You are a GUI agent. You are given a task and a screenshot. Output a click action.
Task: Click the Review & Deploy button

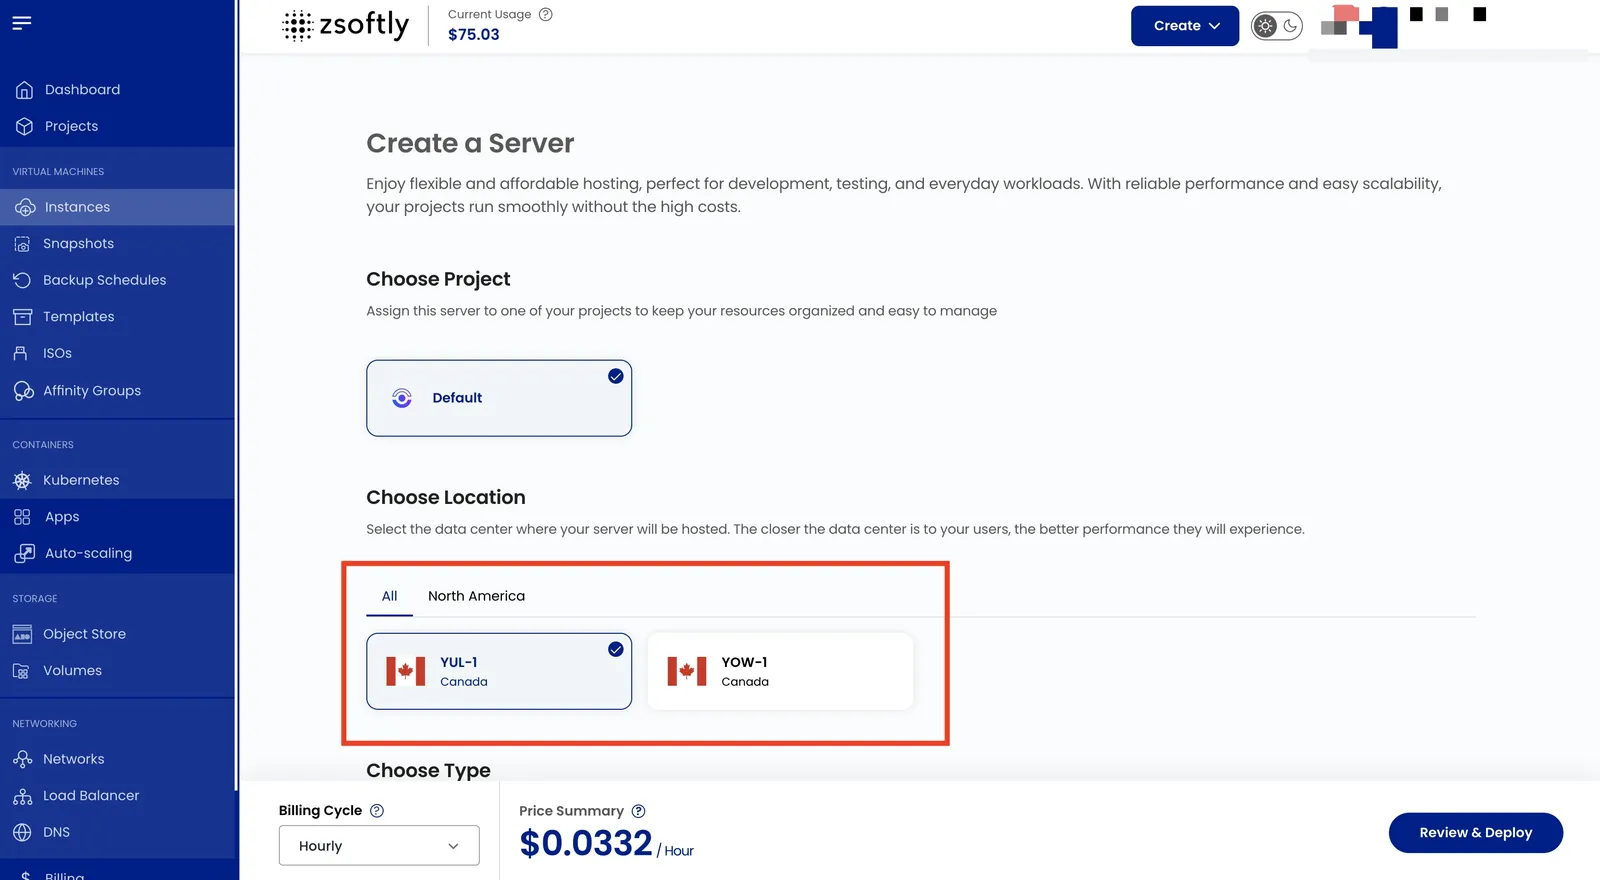1476,833
